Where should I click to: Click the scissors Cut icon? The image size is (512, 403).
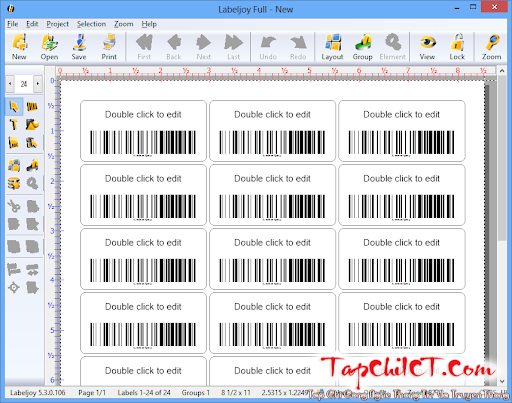(x=14, y=206)
